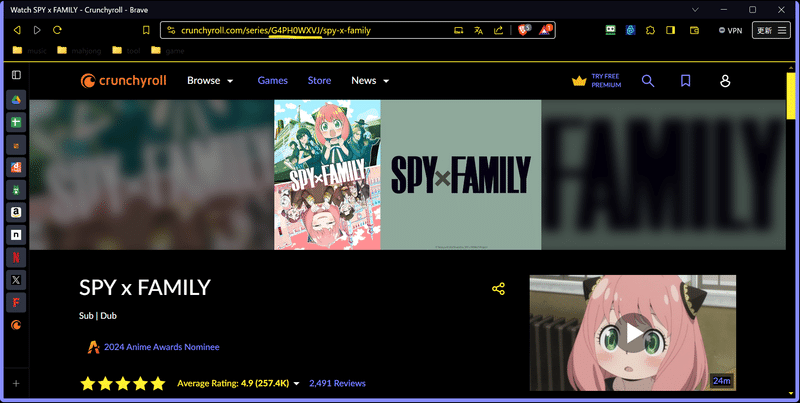
Task: Open the Games tab
Action: (x=272, y=81)
